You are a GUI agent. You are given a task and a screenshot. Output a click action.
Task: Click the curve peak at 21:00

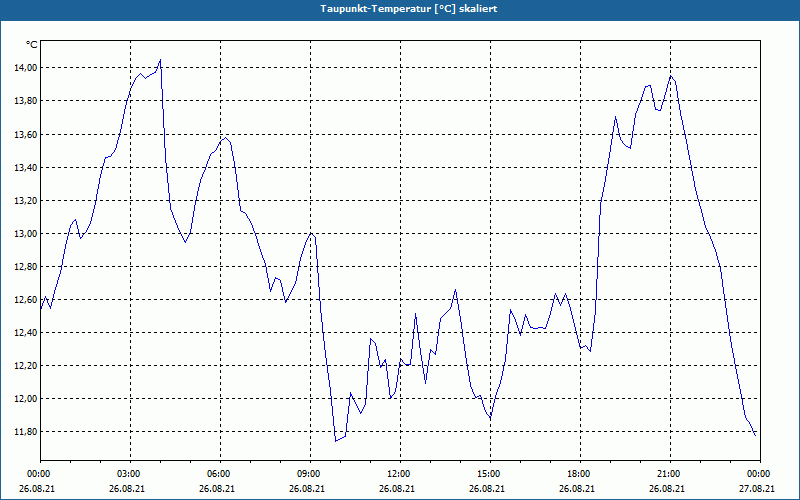[x=670, y=76]
